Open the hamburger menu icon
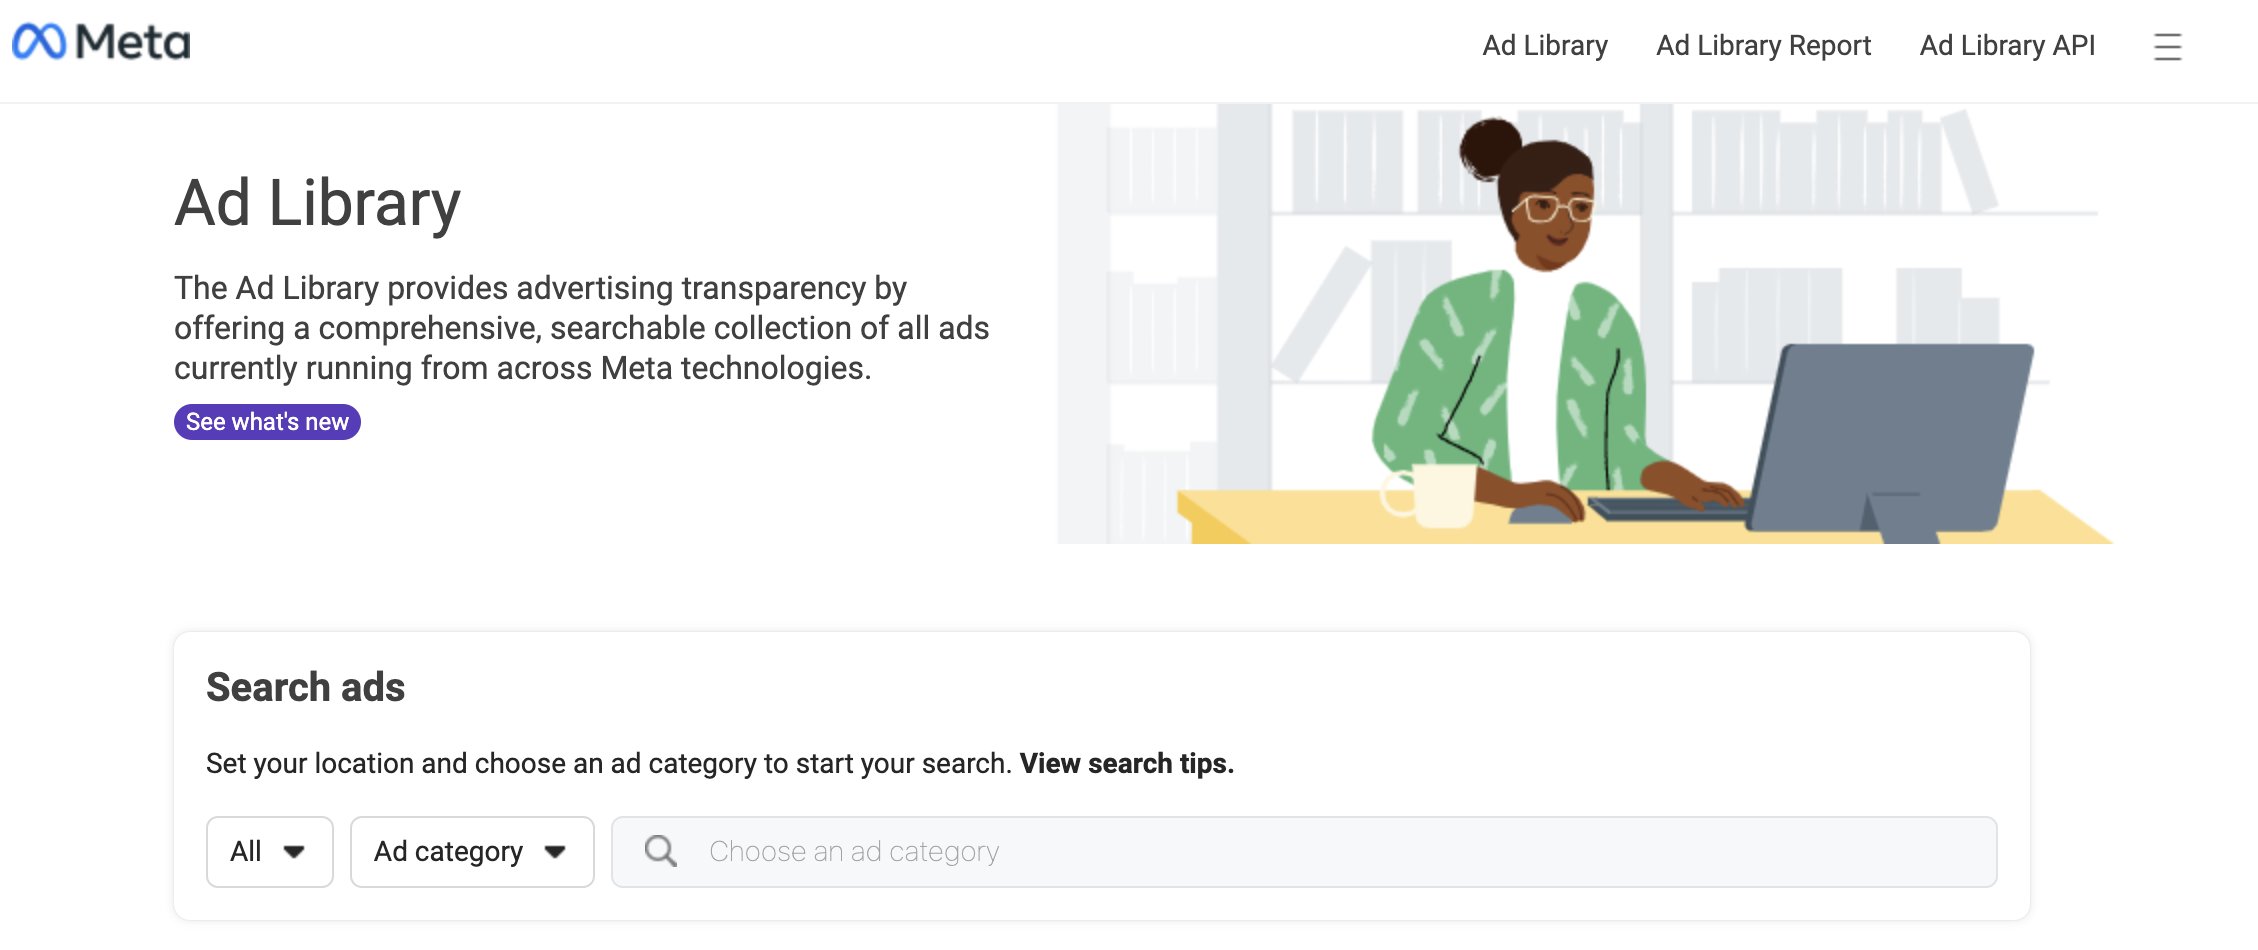The image size is (2258, 950). [2167, 47]
